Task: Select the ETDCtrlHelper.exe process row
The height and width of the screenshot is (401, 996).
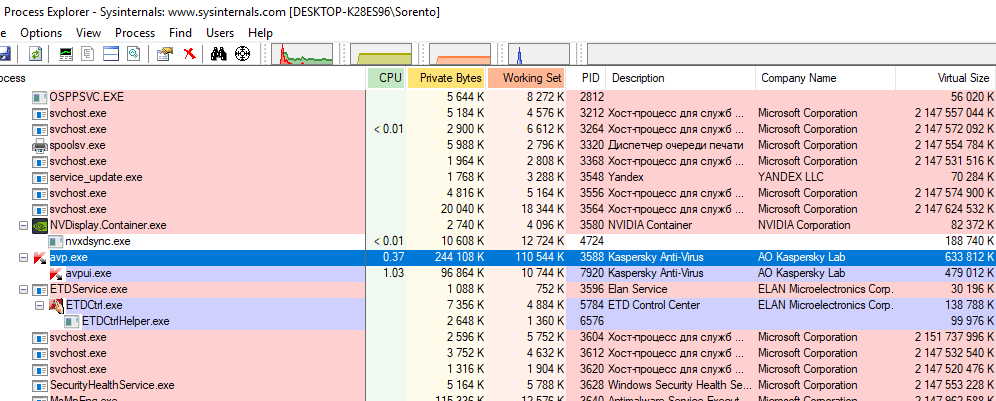Action: coord(498,322)
